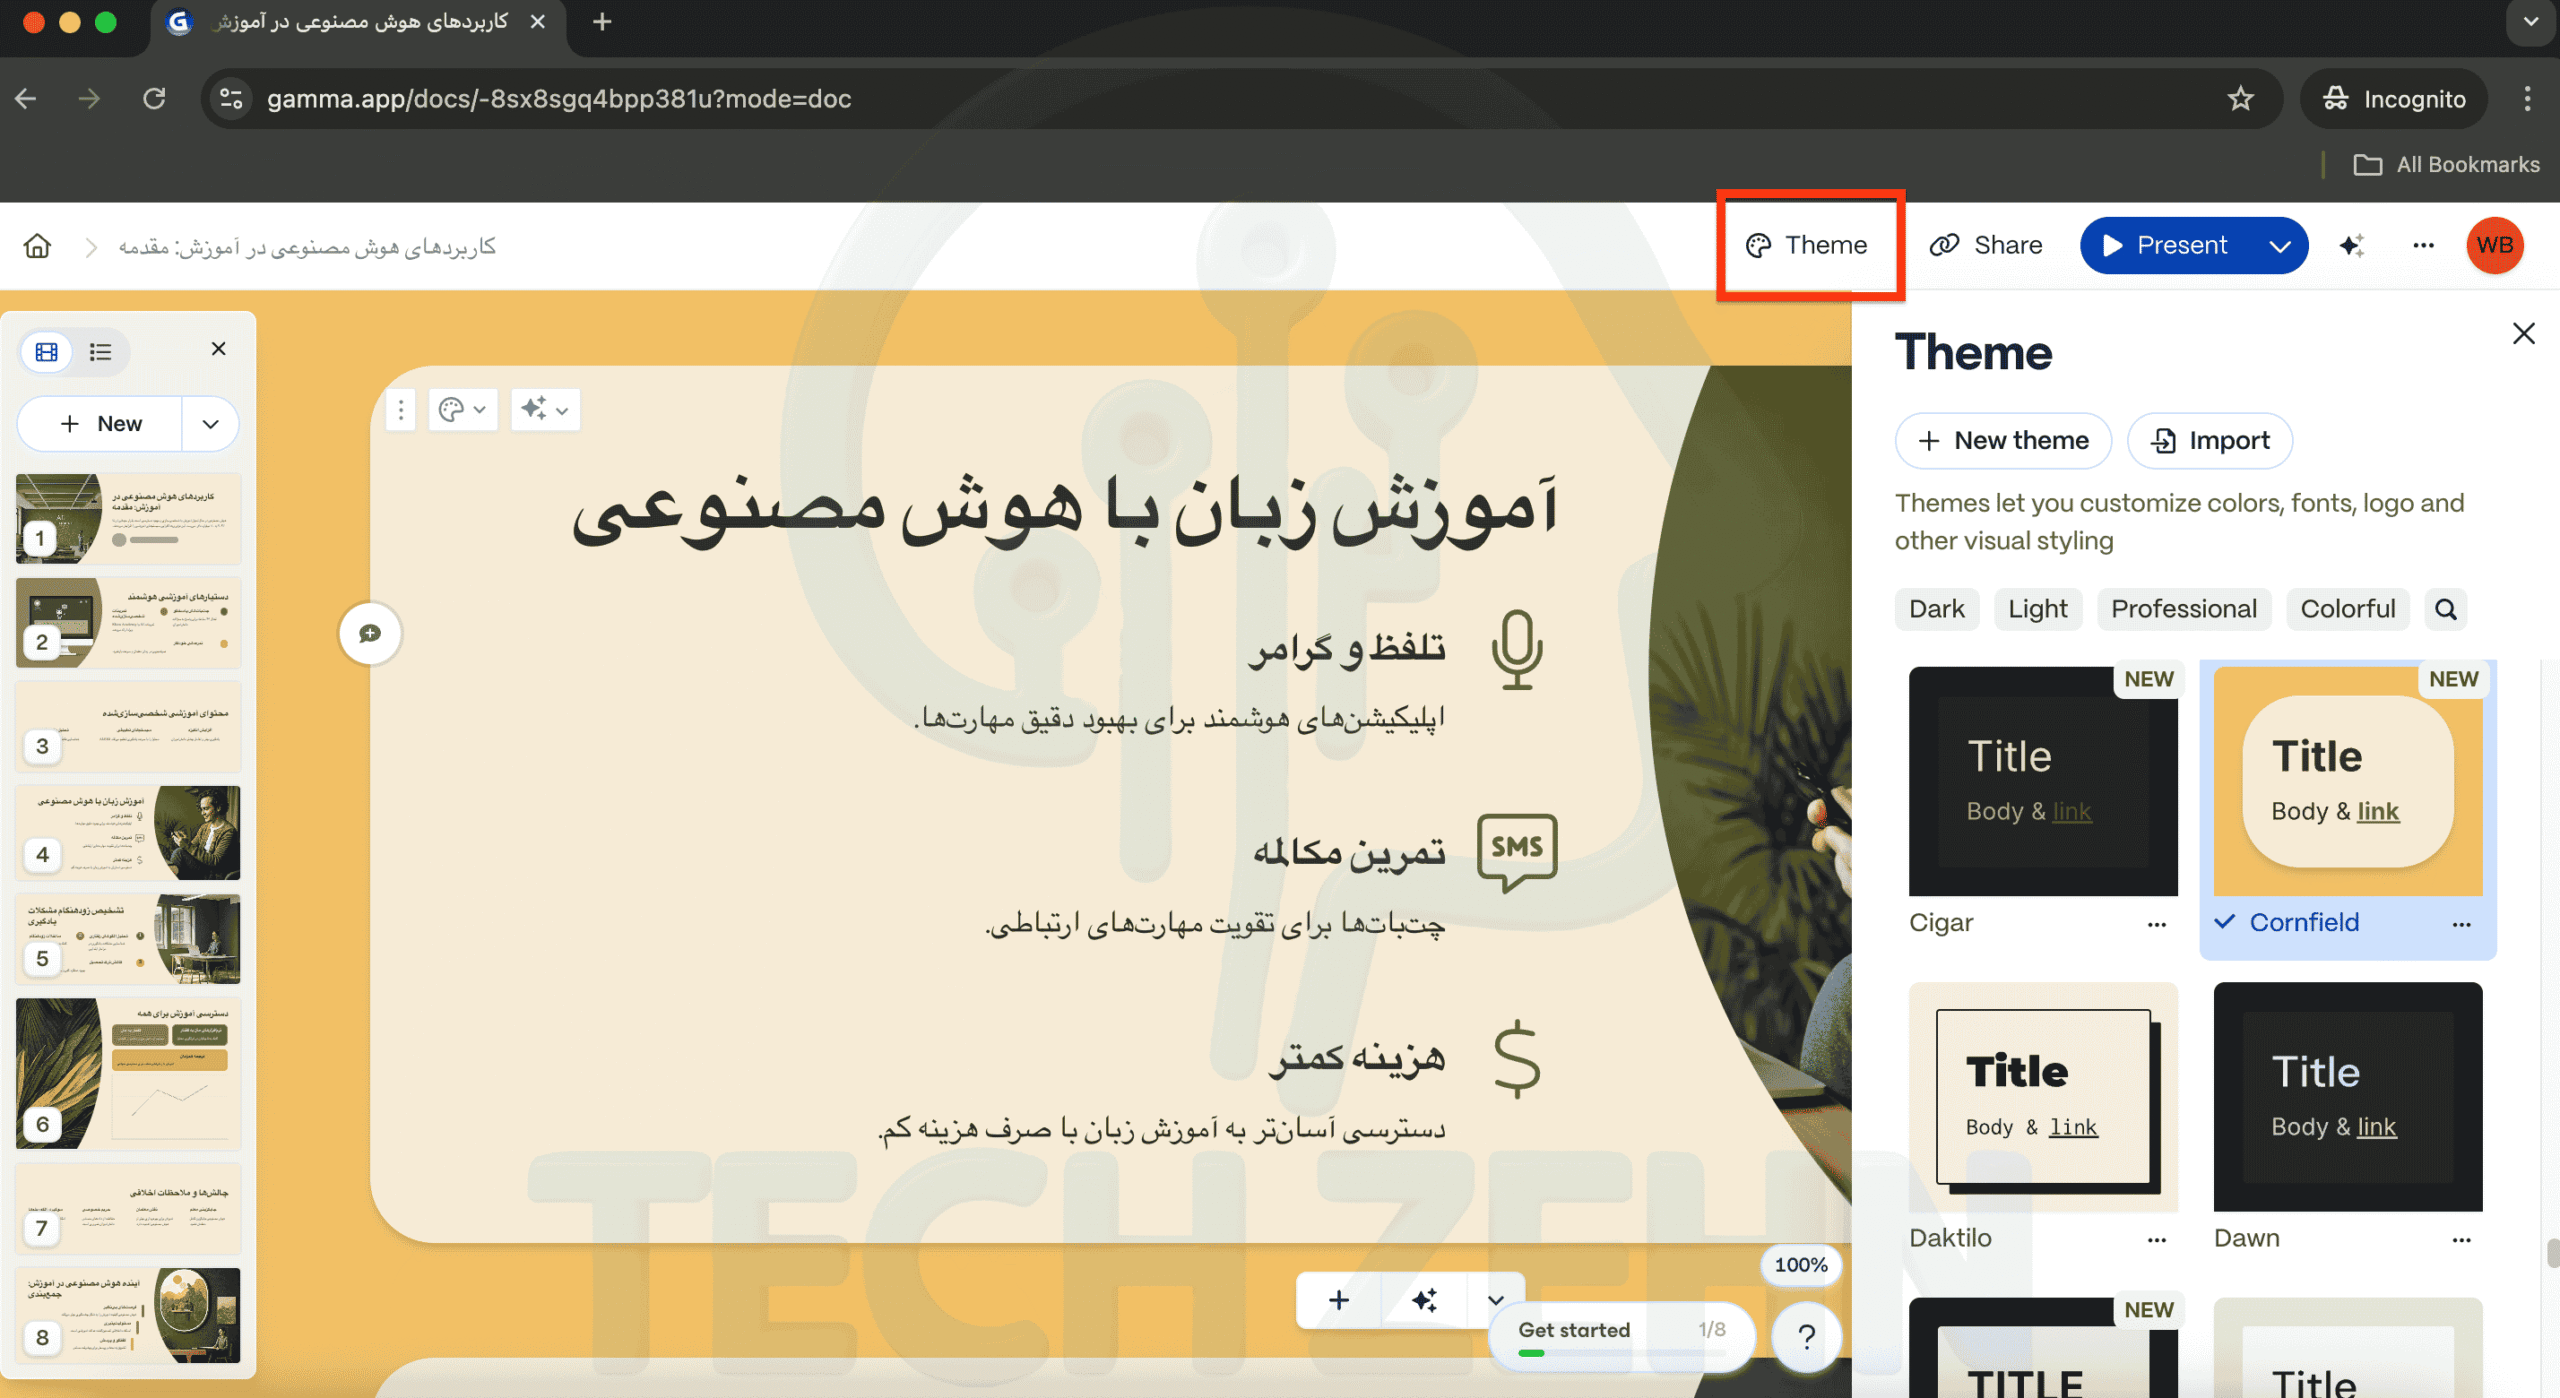Choose the Cigar theme swatch
This screenshot has width=2560, height=1398.
click(x=2043, y=781)
